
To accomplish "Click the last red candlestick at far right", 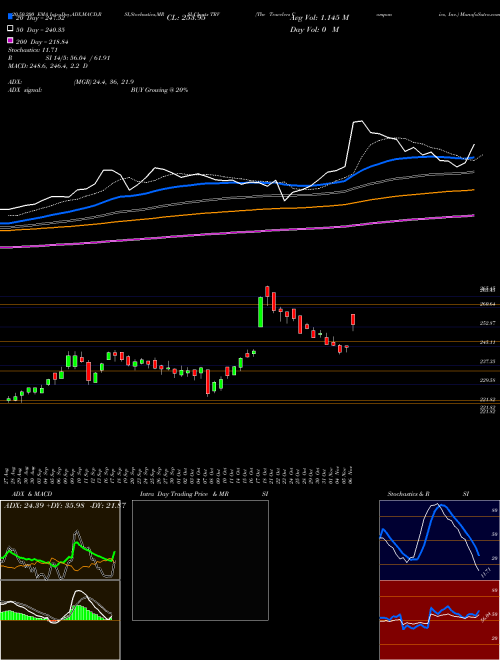I will point(353,320).
